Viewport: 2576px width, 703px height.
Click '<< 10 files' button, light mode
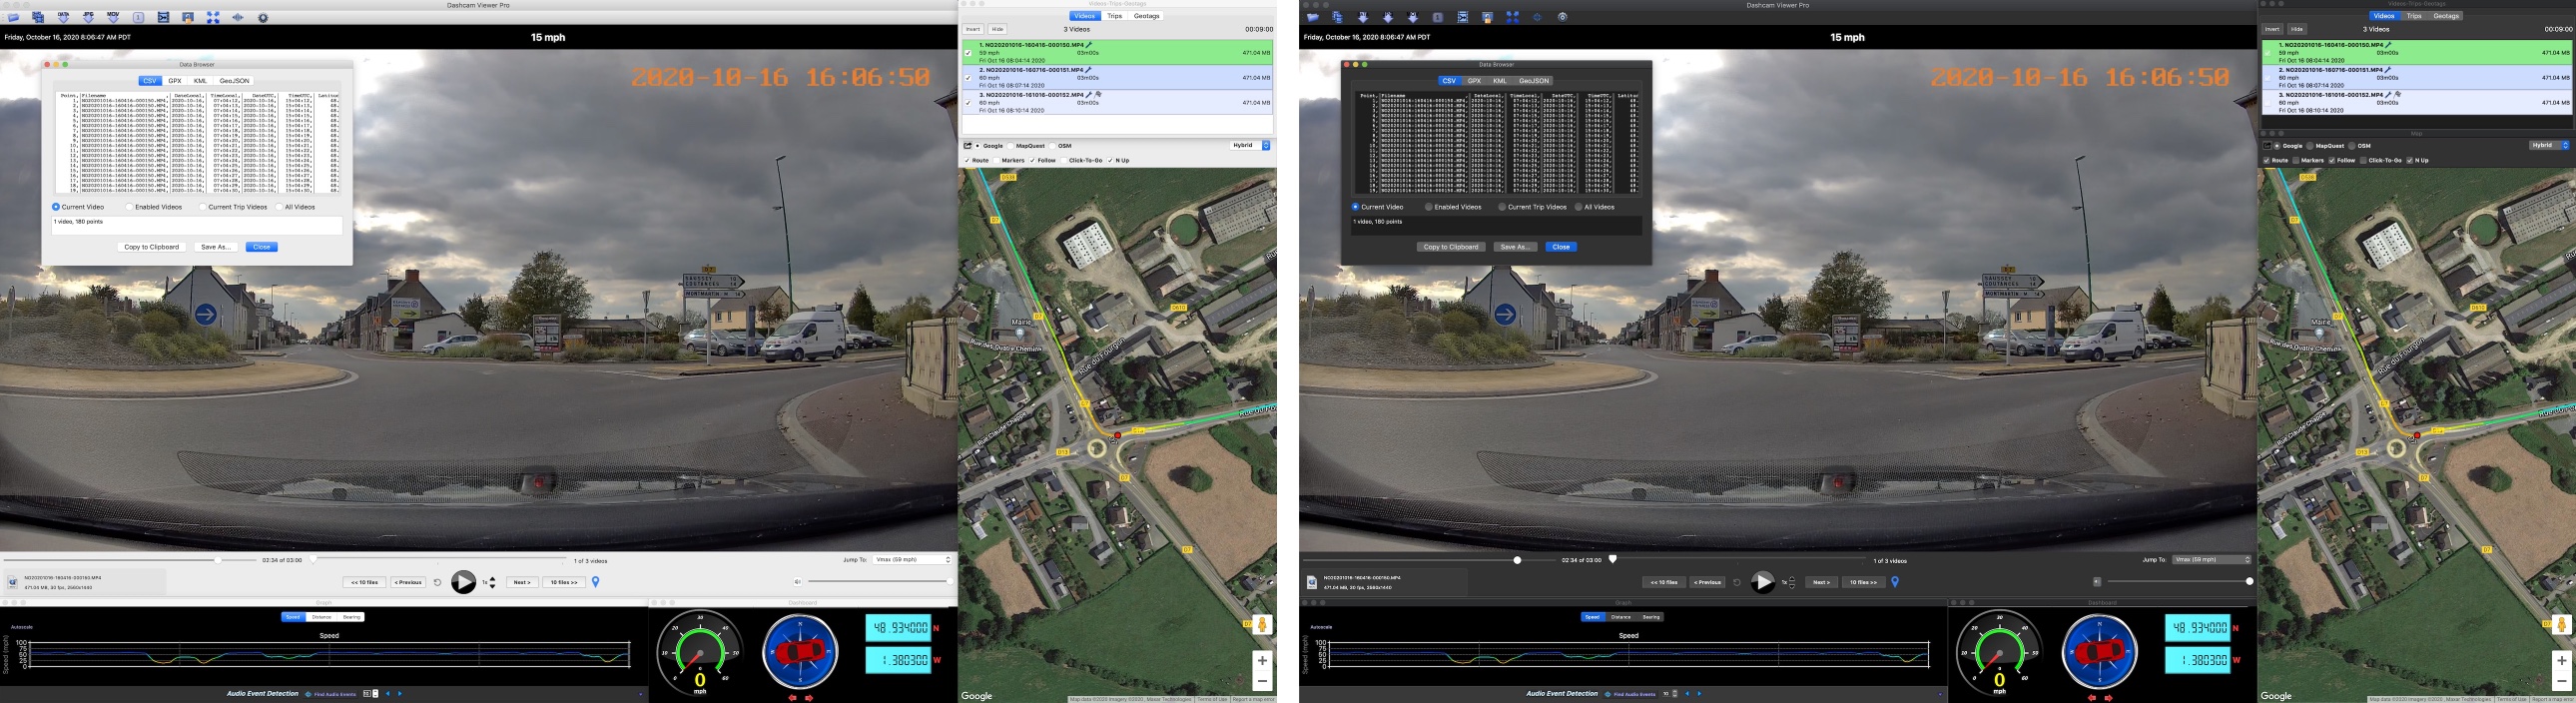(365, 582)
